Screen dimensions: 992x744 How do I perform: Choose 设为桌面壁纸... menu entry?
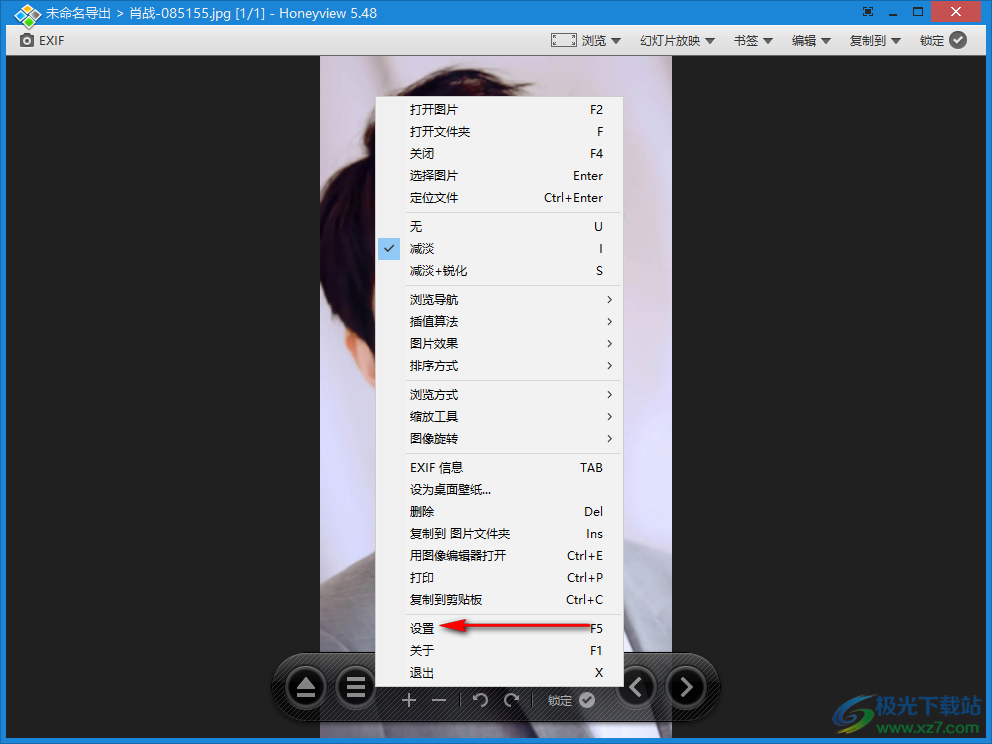(500, 490)
